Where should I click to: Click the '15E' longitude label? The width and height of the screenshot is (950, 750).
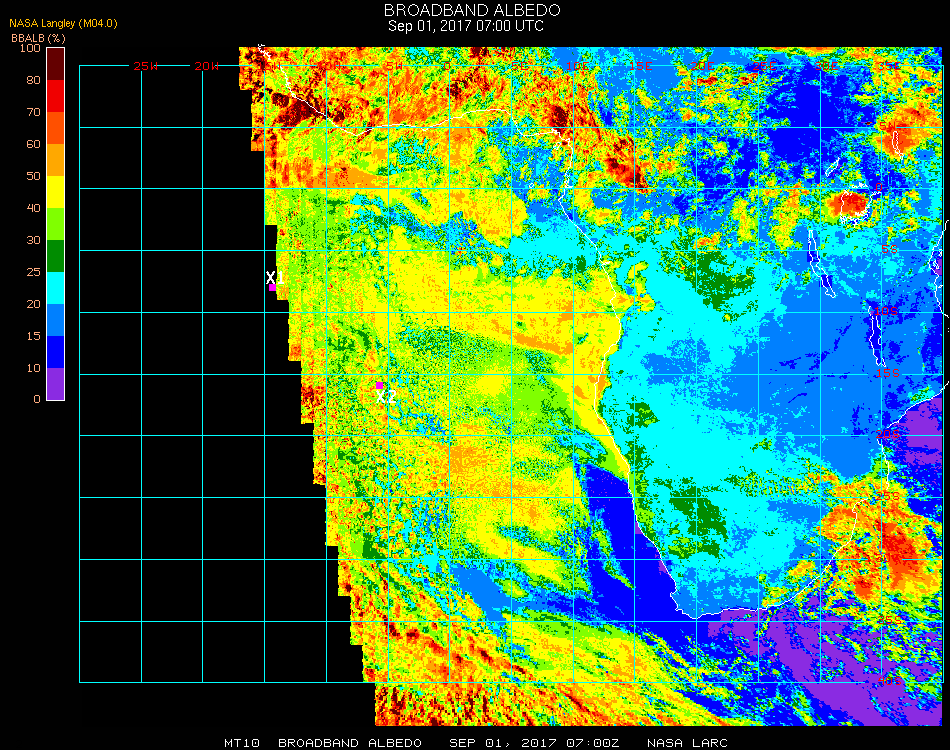640,66
